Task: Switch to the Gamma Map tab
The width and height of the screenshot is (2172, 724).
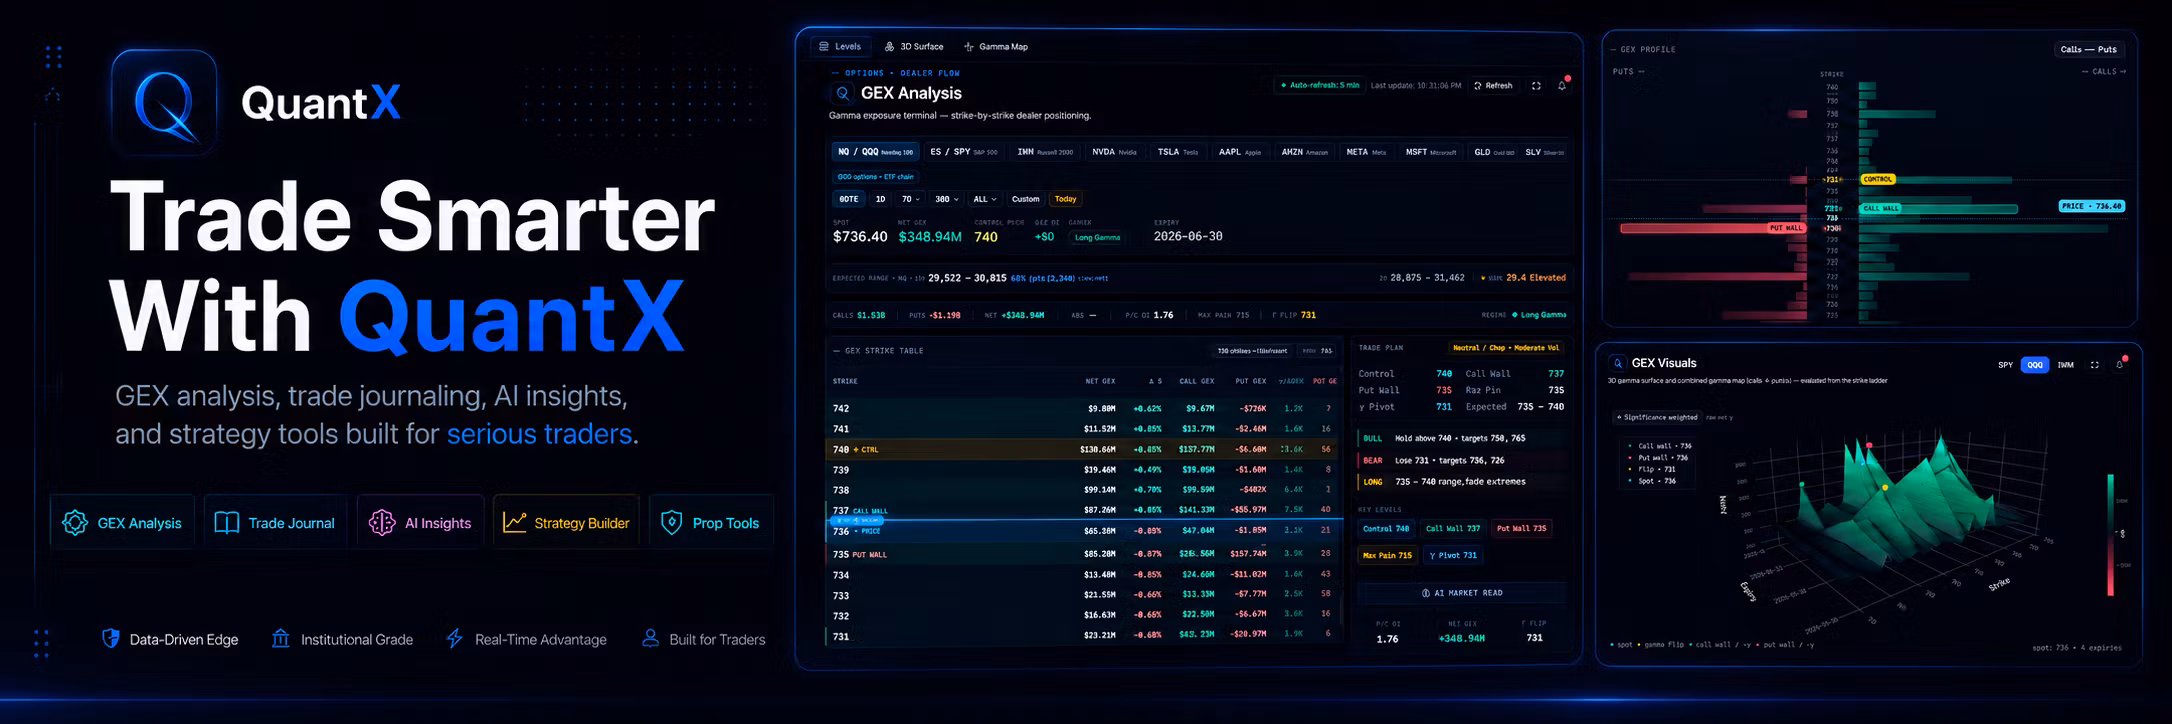Action: pyautogui.click(x=996, y=47)
